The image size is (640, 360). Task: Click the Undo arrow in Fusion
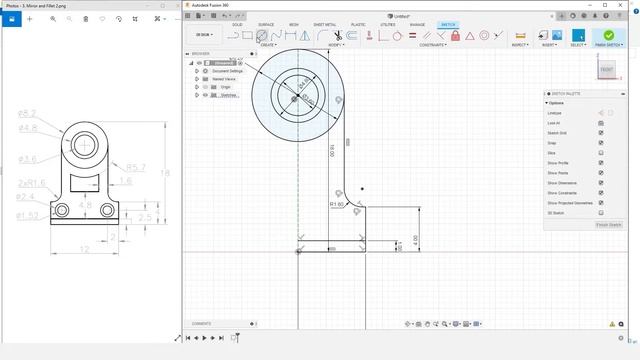point(224,16)
